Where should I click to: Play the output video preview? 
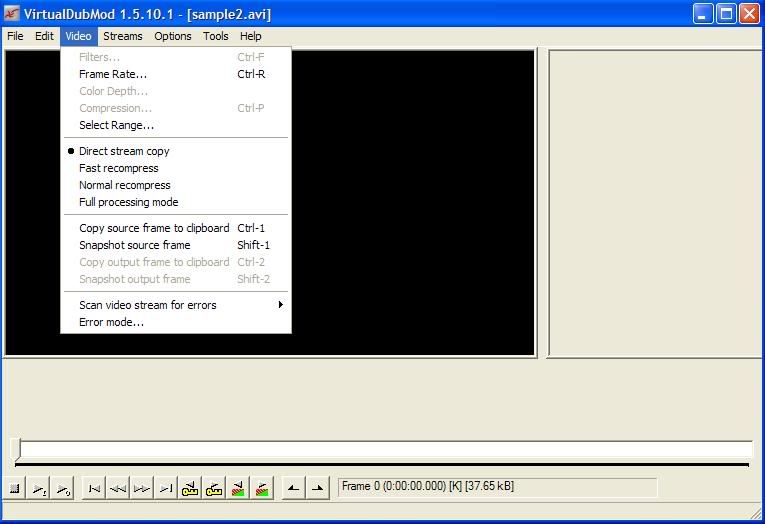[x=63, y=488]
